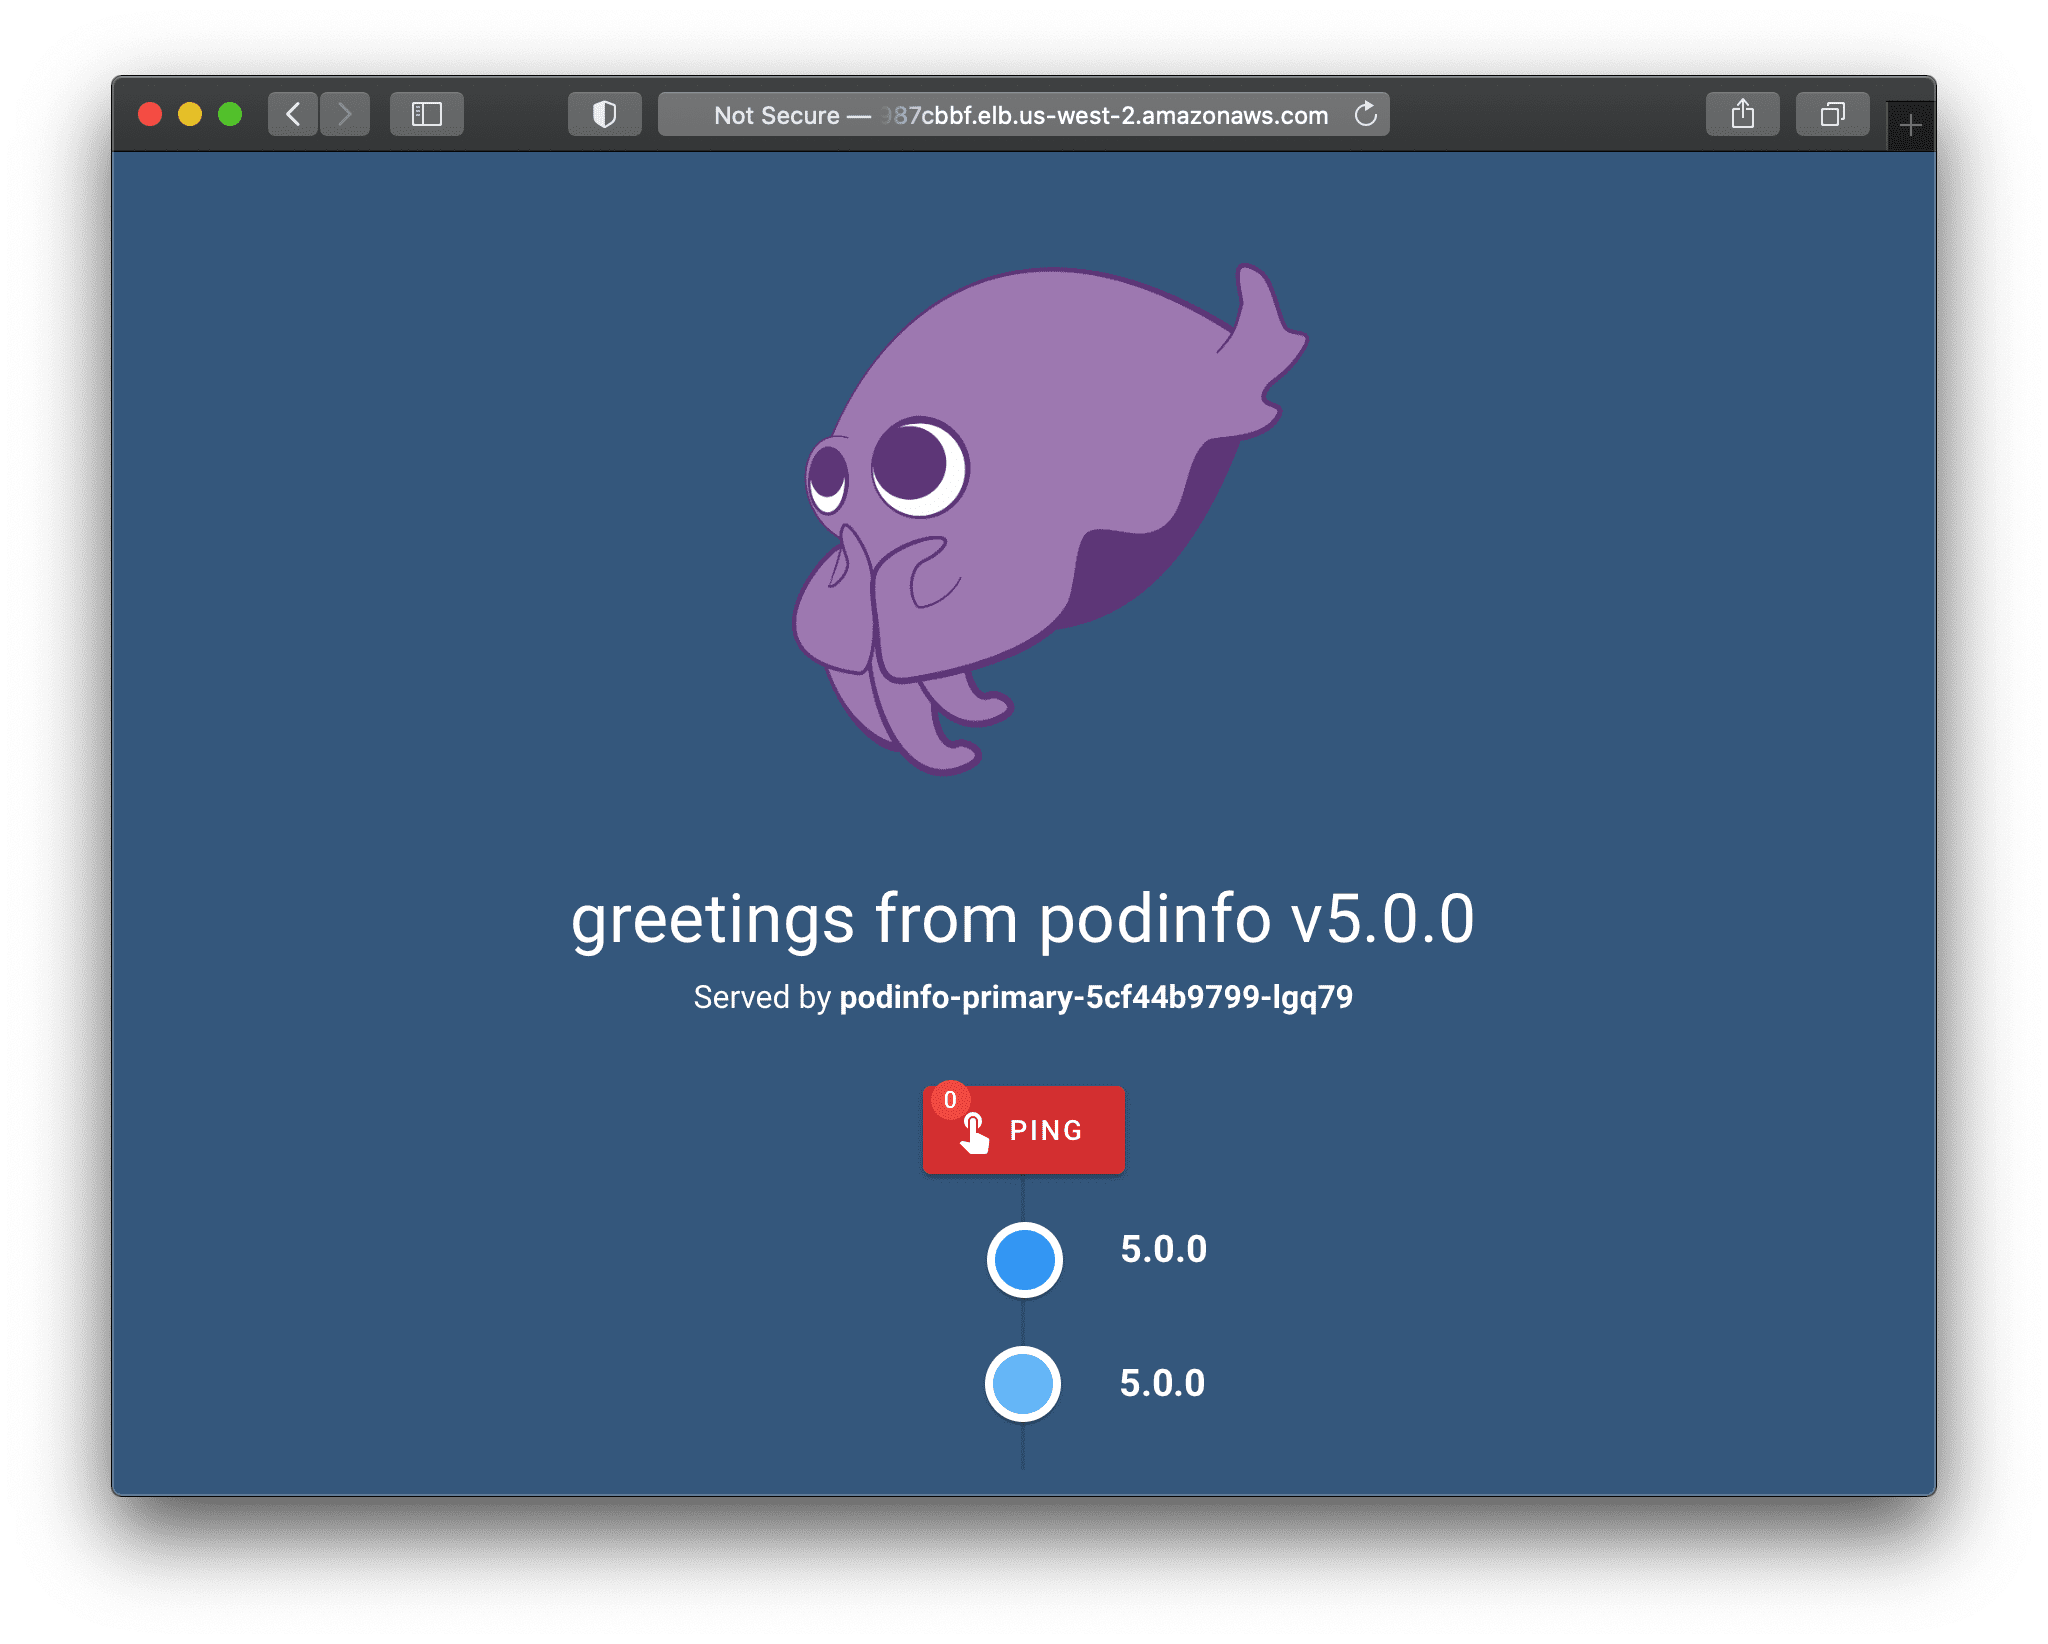
Task: Click the pod name podinfo-primary-5cf44b9799-lgq79
Action: coord(1095,997)
